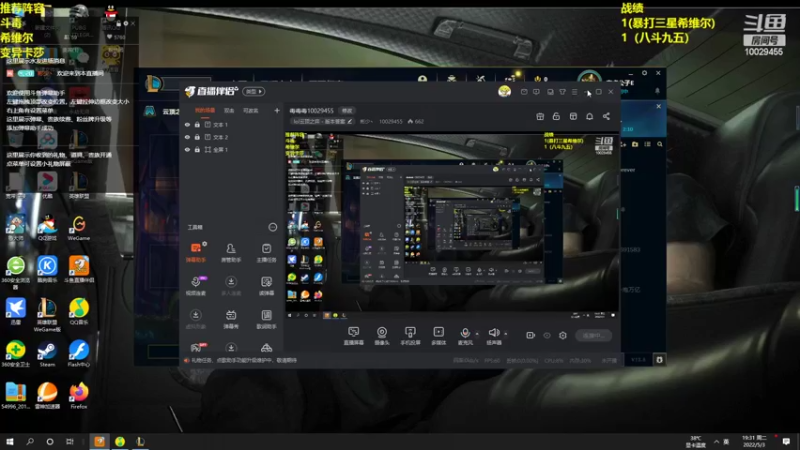Image resolution: width=800 pixels, height=450 pixels.
Task: Switch to the first scene tab
Action: point(205,110)
